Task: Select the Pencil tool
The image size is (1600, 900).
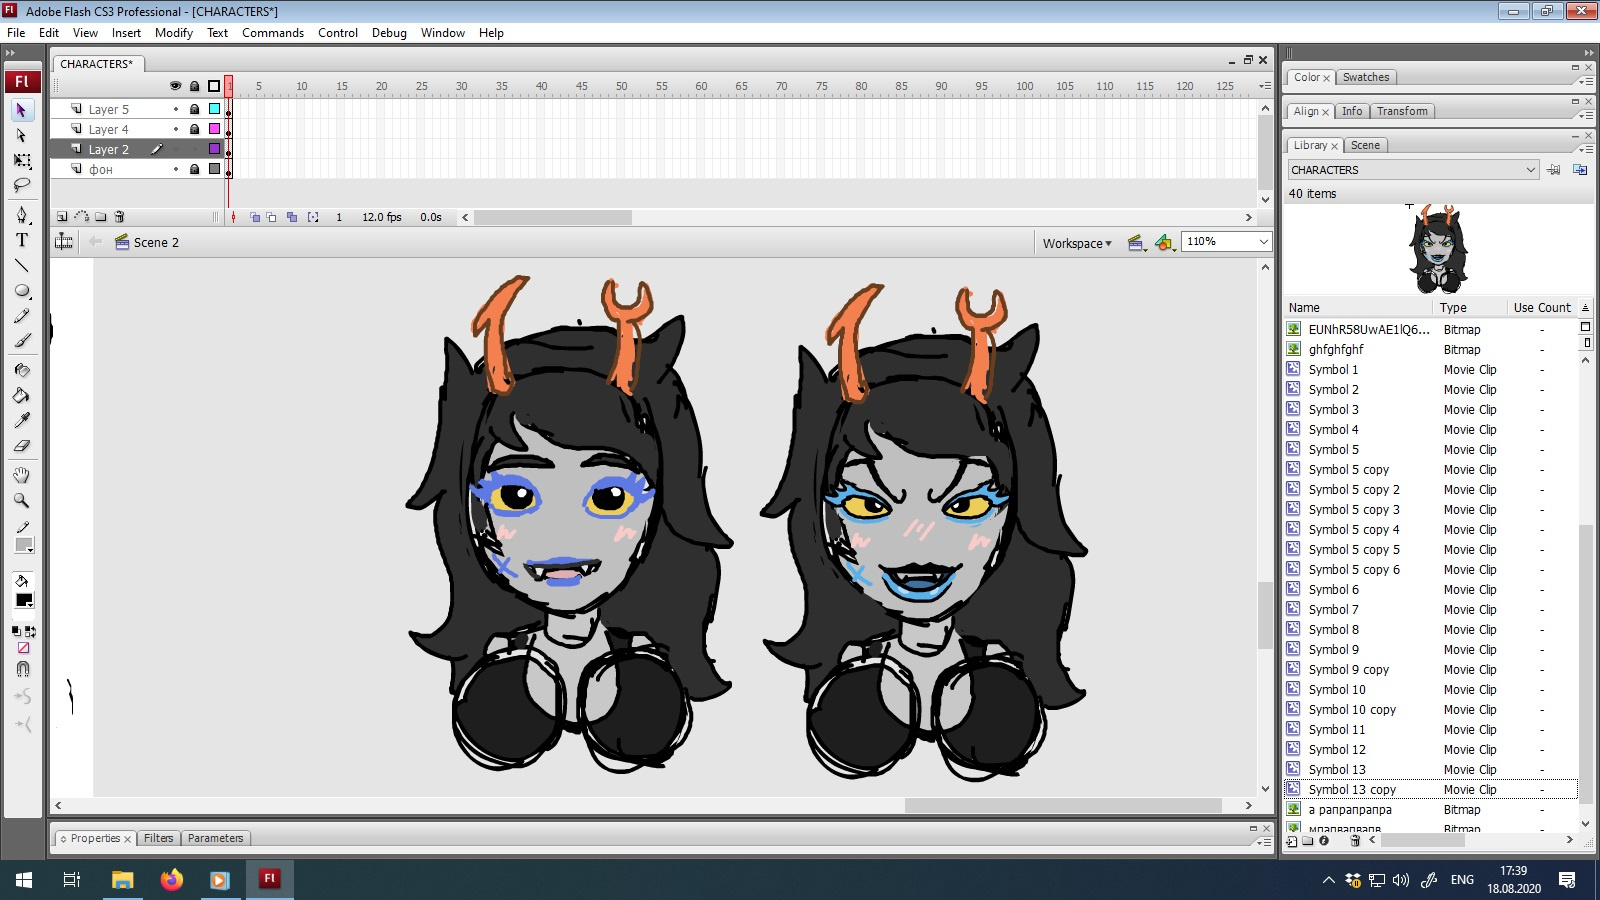Action: (22, 316)
